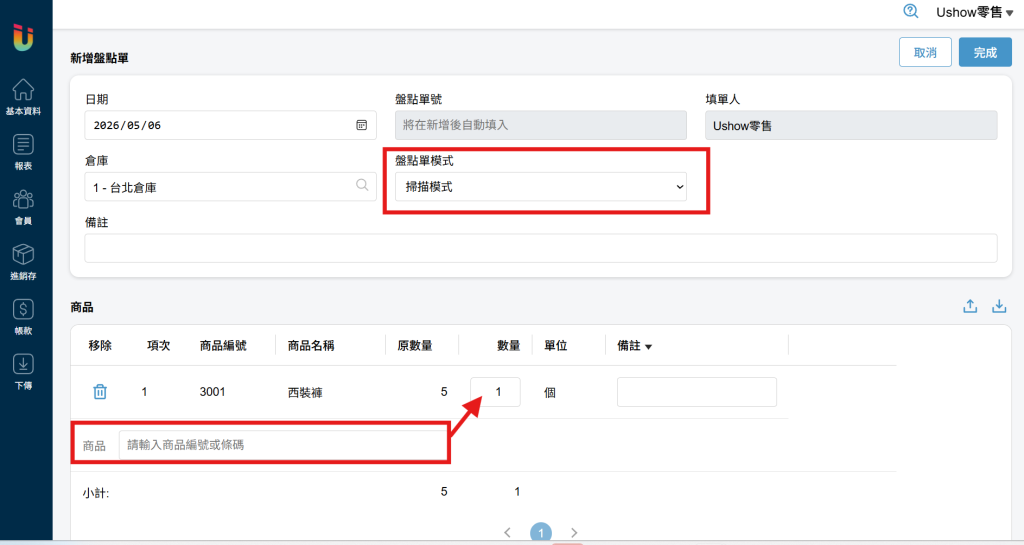Click the 新增盤點單 page title
Image resolution: width=1024 pixels, height=545 pixels.
click(x=99, y=58)
